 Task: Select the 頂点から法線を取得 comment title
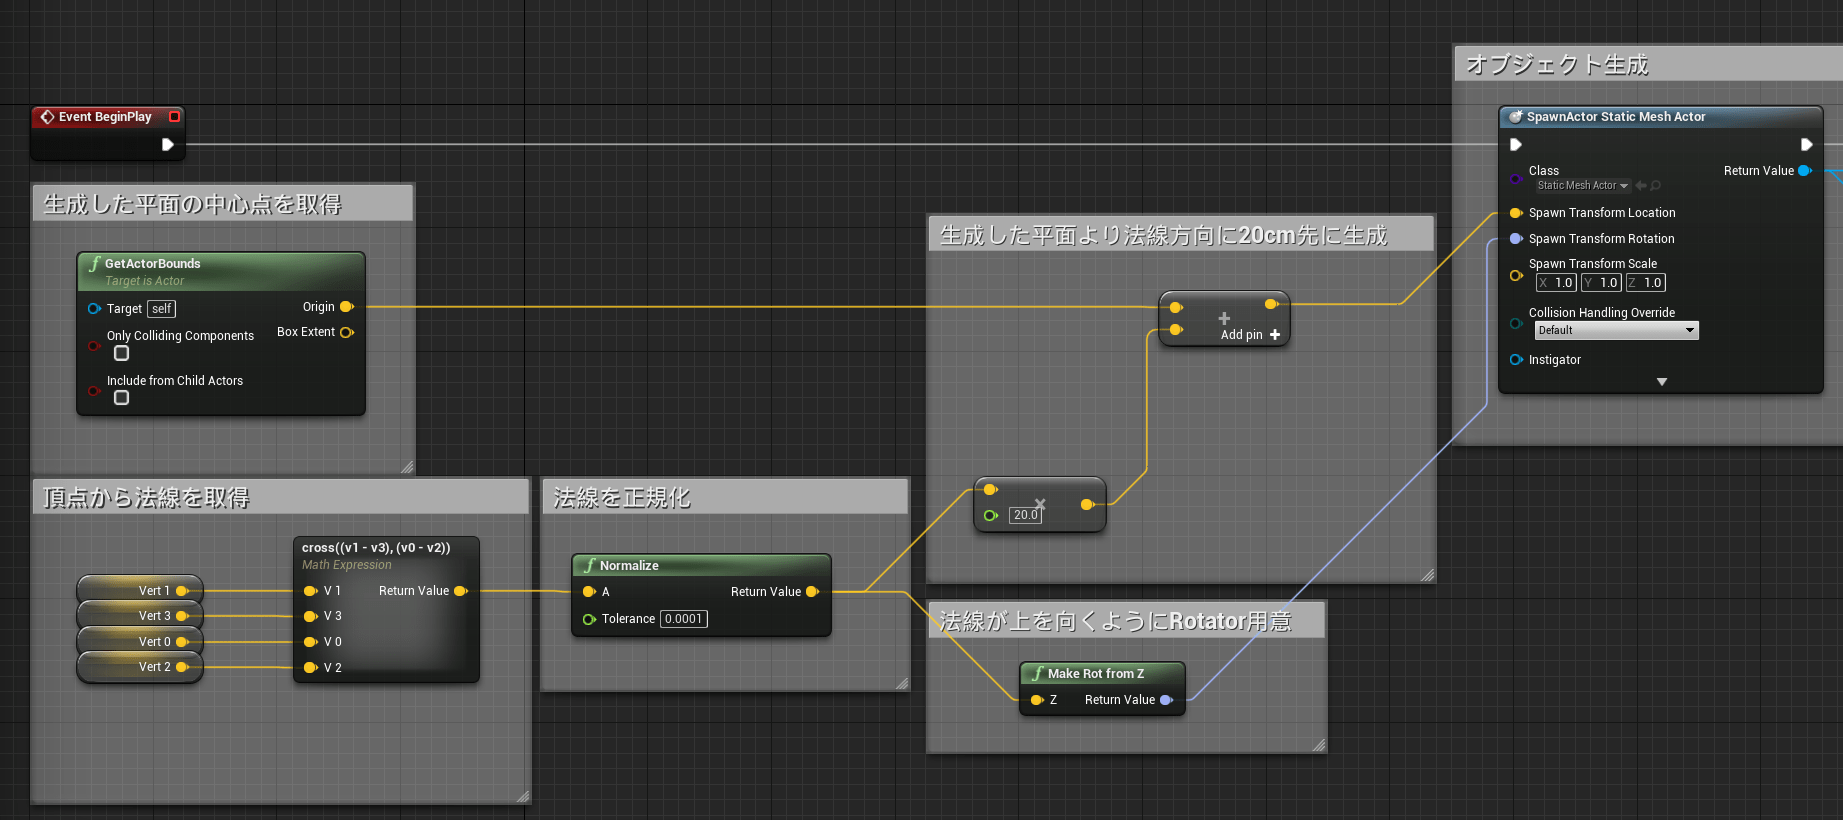coord(146,497)
